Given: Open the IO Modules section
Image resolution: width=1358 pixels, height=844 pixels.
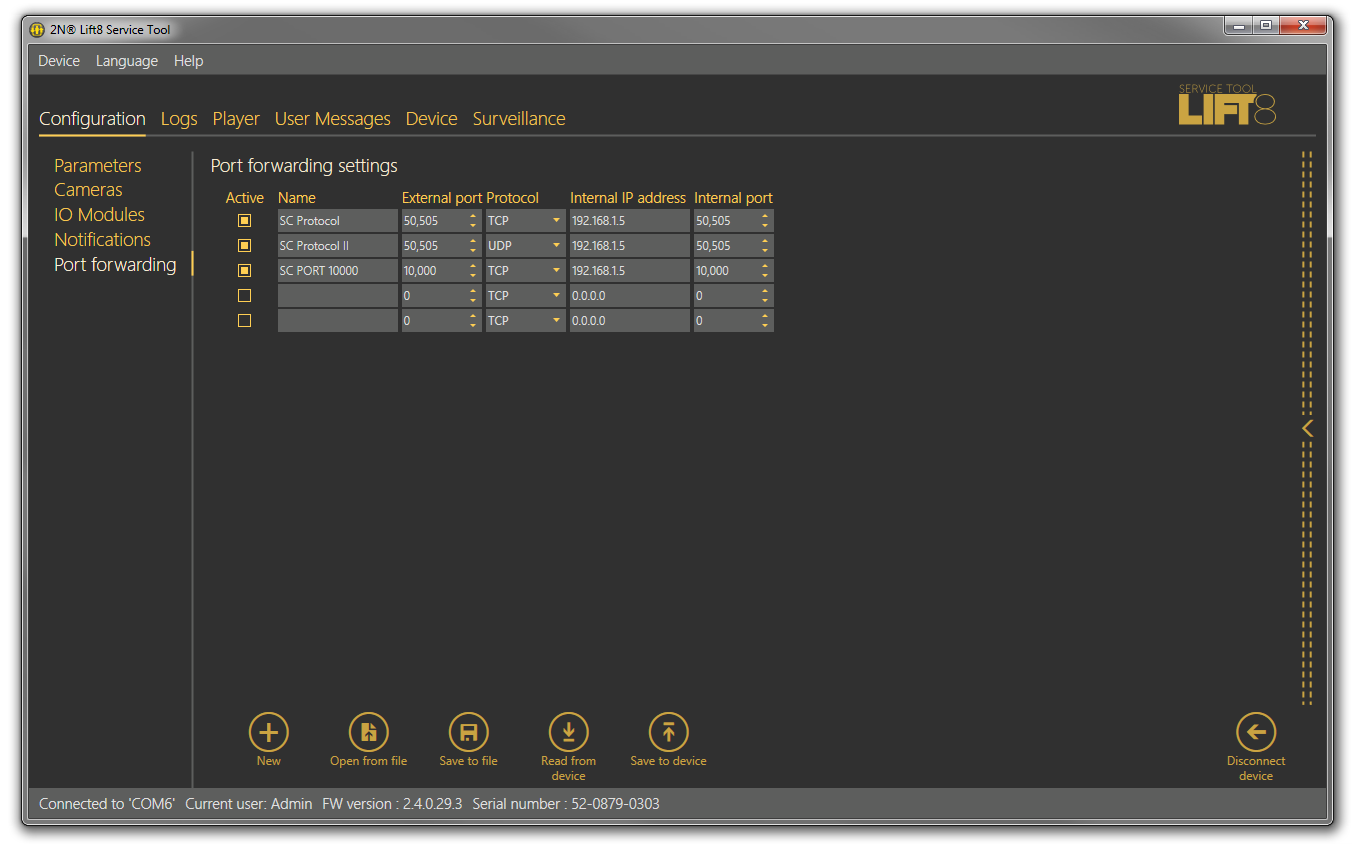Looking at the screenshot, I should coord(99,215).
